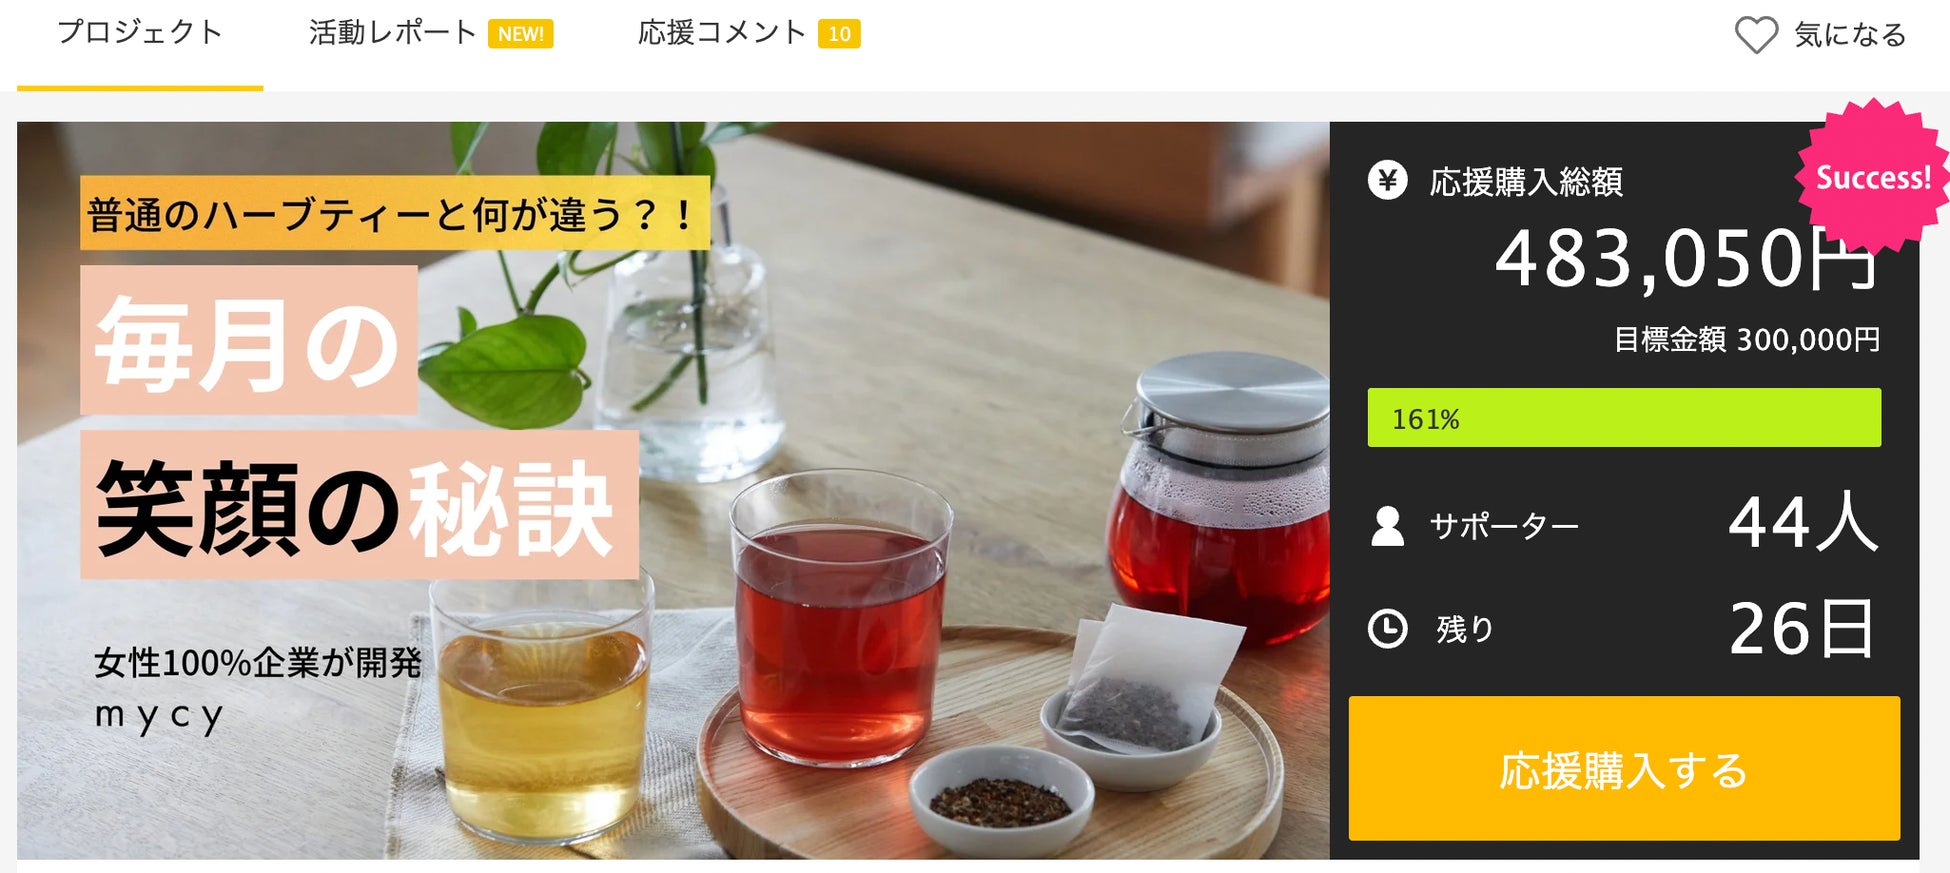Click the green 161% progress bar
The height and width of the screenshot is (873, 1950).
[x=1624, y=418]
